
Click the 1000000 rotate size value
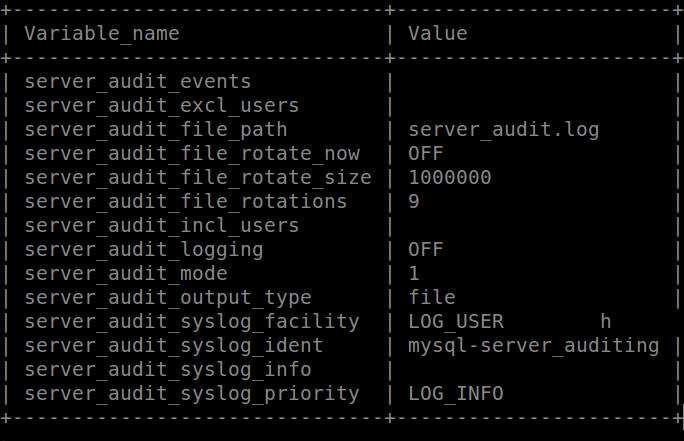pyautogui.click(x=449, y=177)
